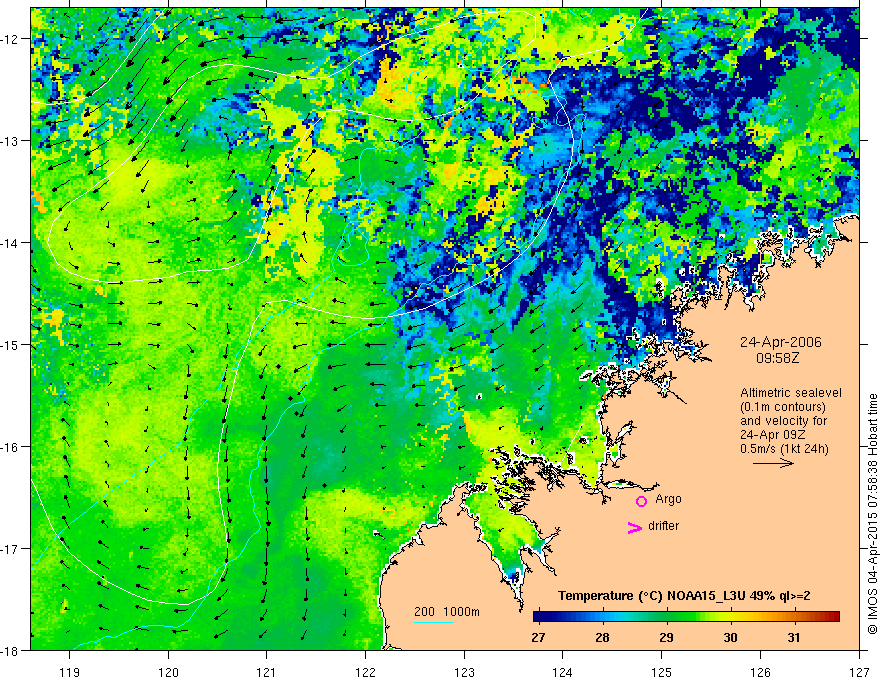Click the color bar label 29

coord(666,638)
